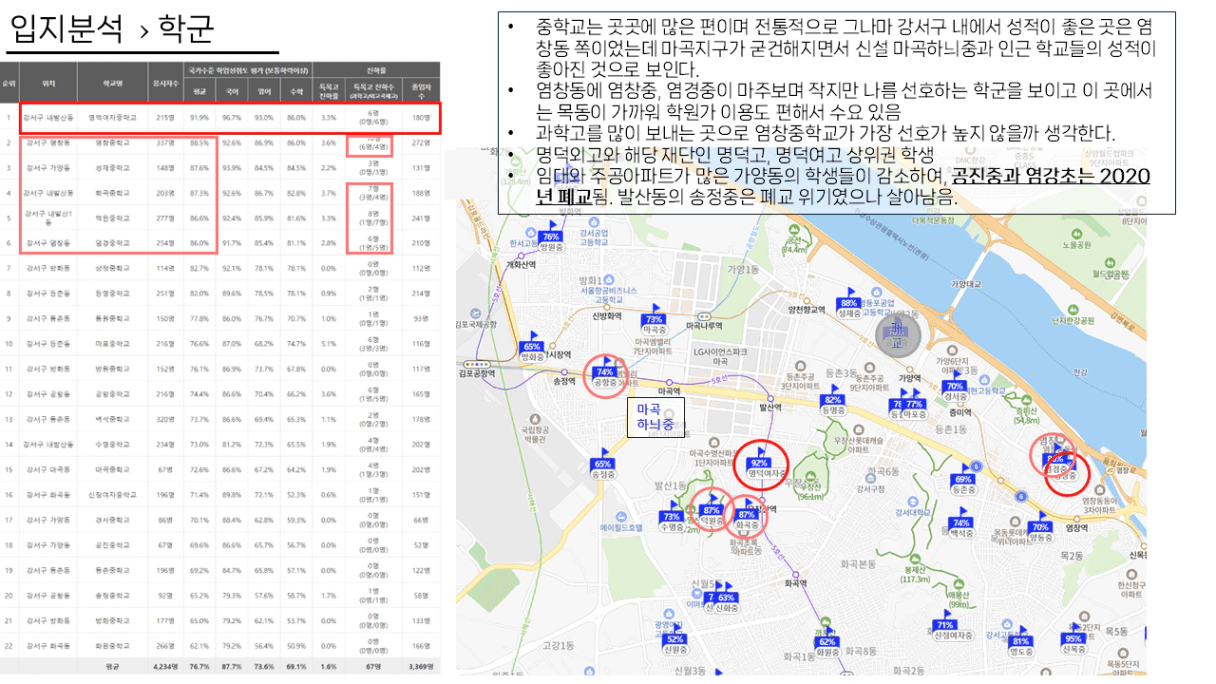Open the 63% flag marker at 신화중

726,597
